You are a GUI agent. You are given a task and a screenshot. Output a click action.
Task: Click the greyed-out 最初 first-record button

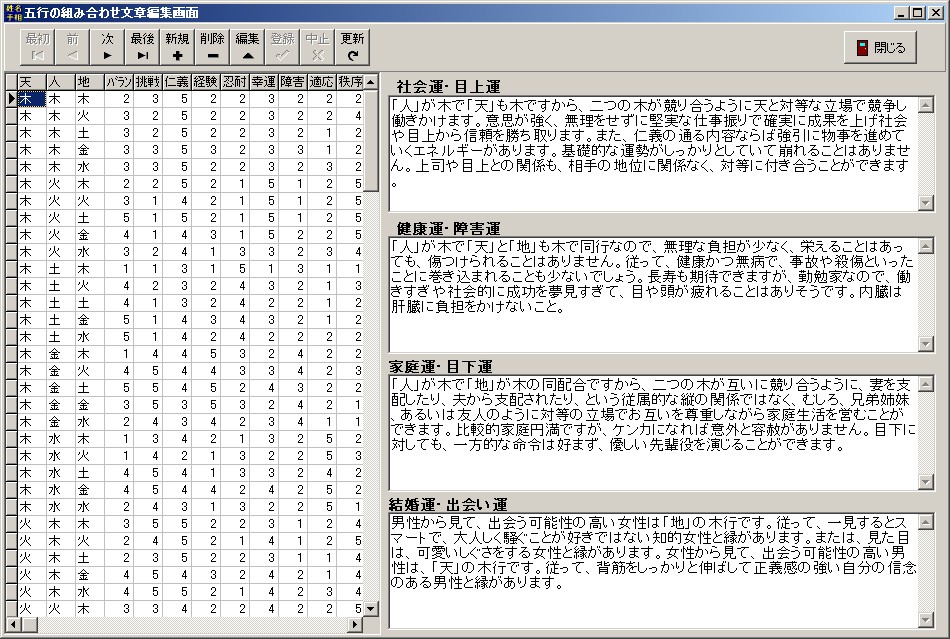point(37,47)
